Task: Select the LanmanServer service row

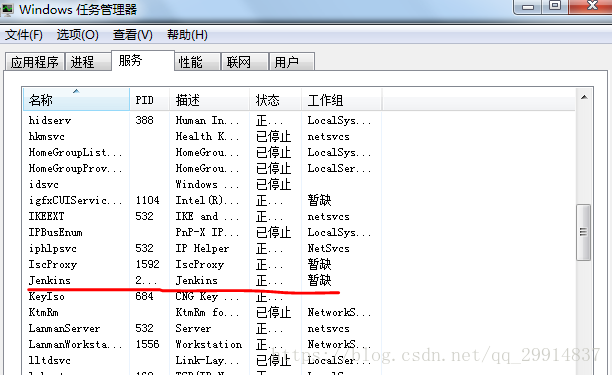Action: pos(299,328)
